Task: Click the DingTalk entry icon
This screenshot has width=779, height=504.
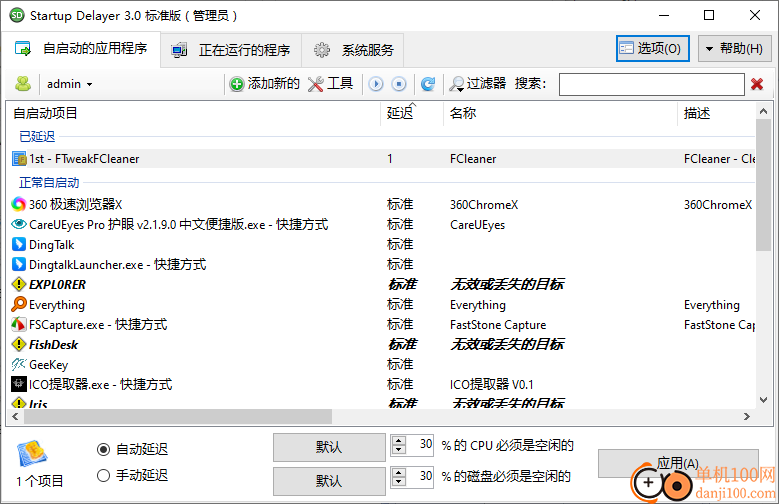Action: [x=19, y=244]
